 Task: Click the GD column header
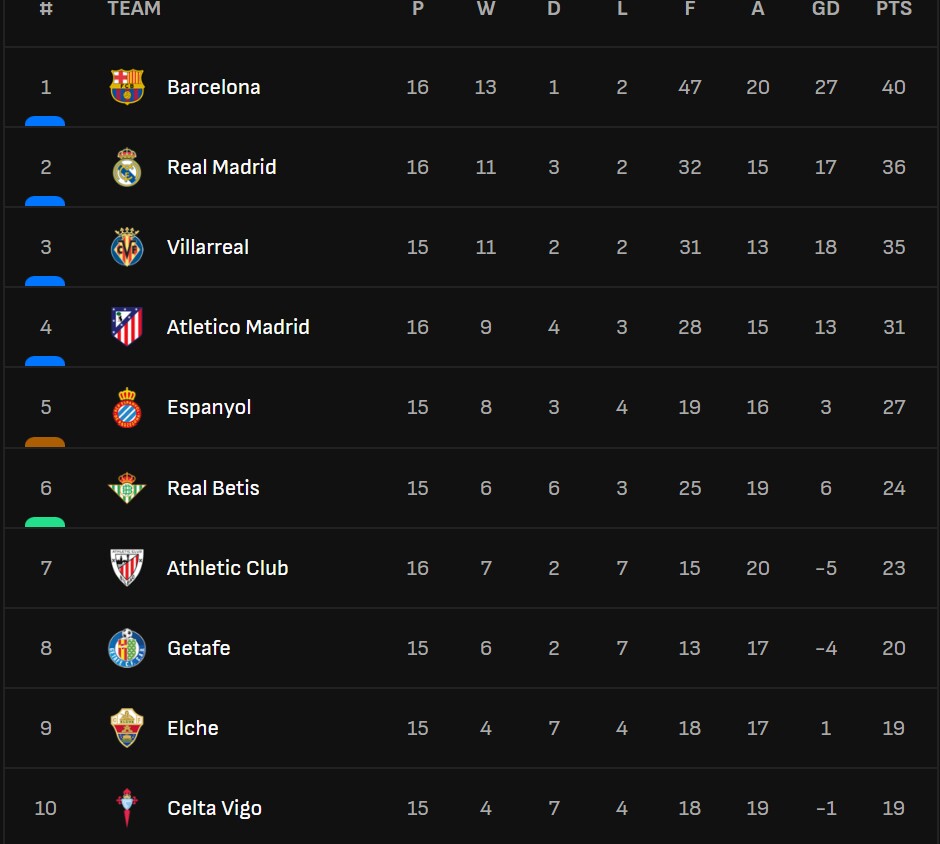click(825, 9)
